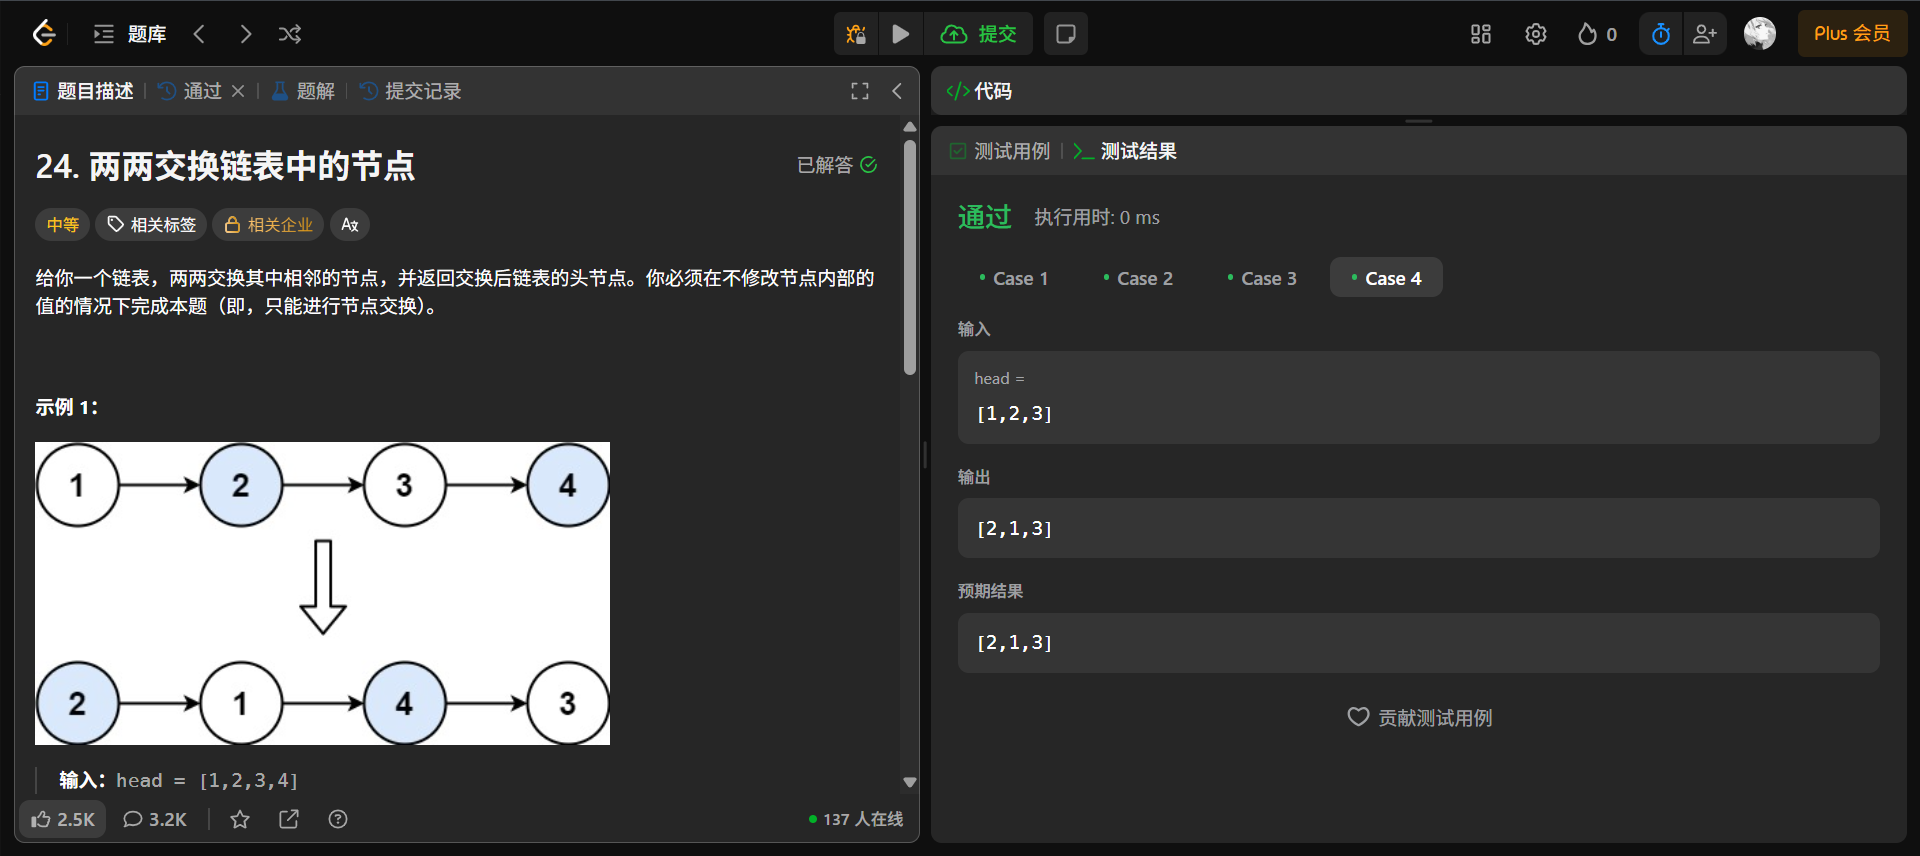Open the layout grid icon
The width and height of the screenshot is (1920, 856).
pos(1481,34)
